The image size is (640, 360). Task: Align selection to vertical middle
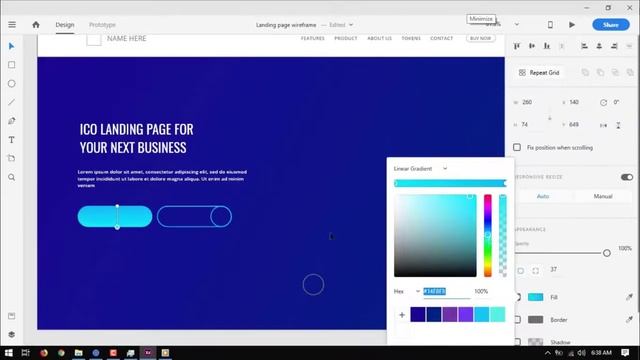click(532, 46)
